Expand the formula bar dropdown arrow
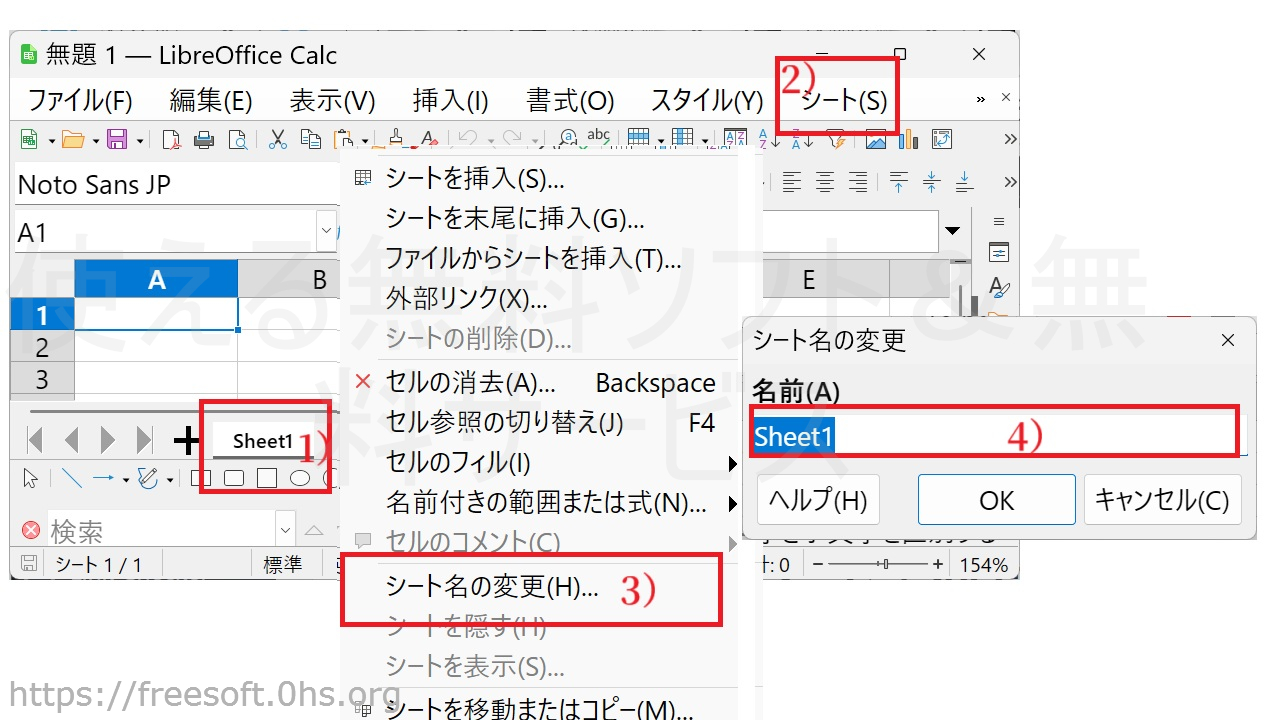The width and height of the screenshot is (1280, 720). point(951,232)
